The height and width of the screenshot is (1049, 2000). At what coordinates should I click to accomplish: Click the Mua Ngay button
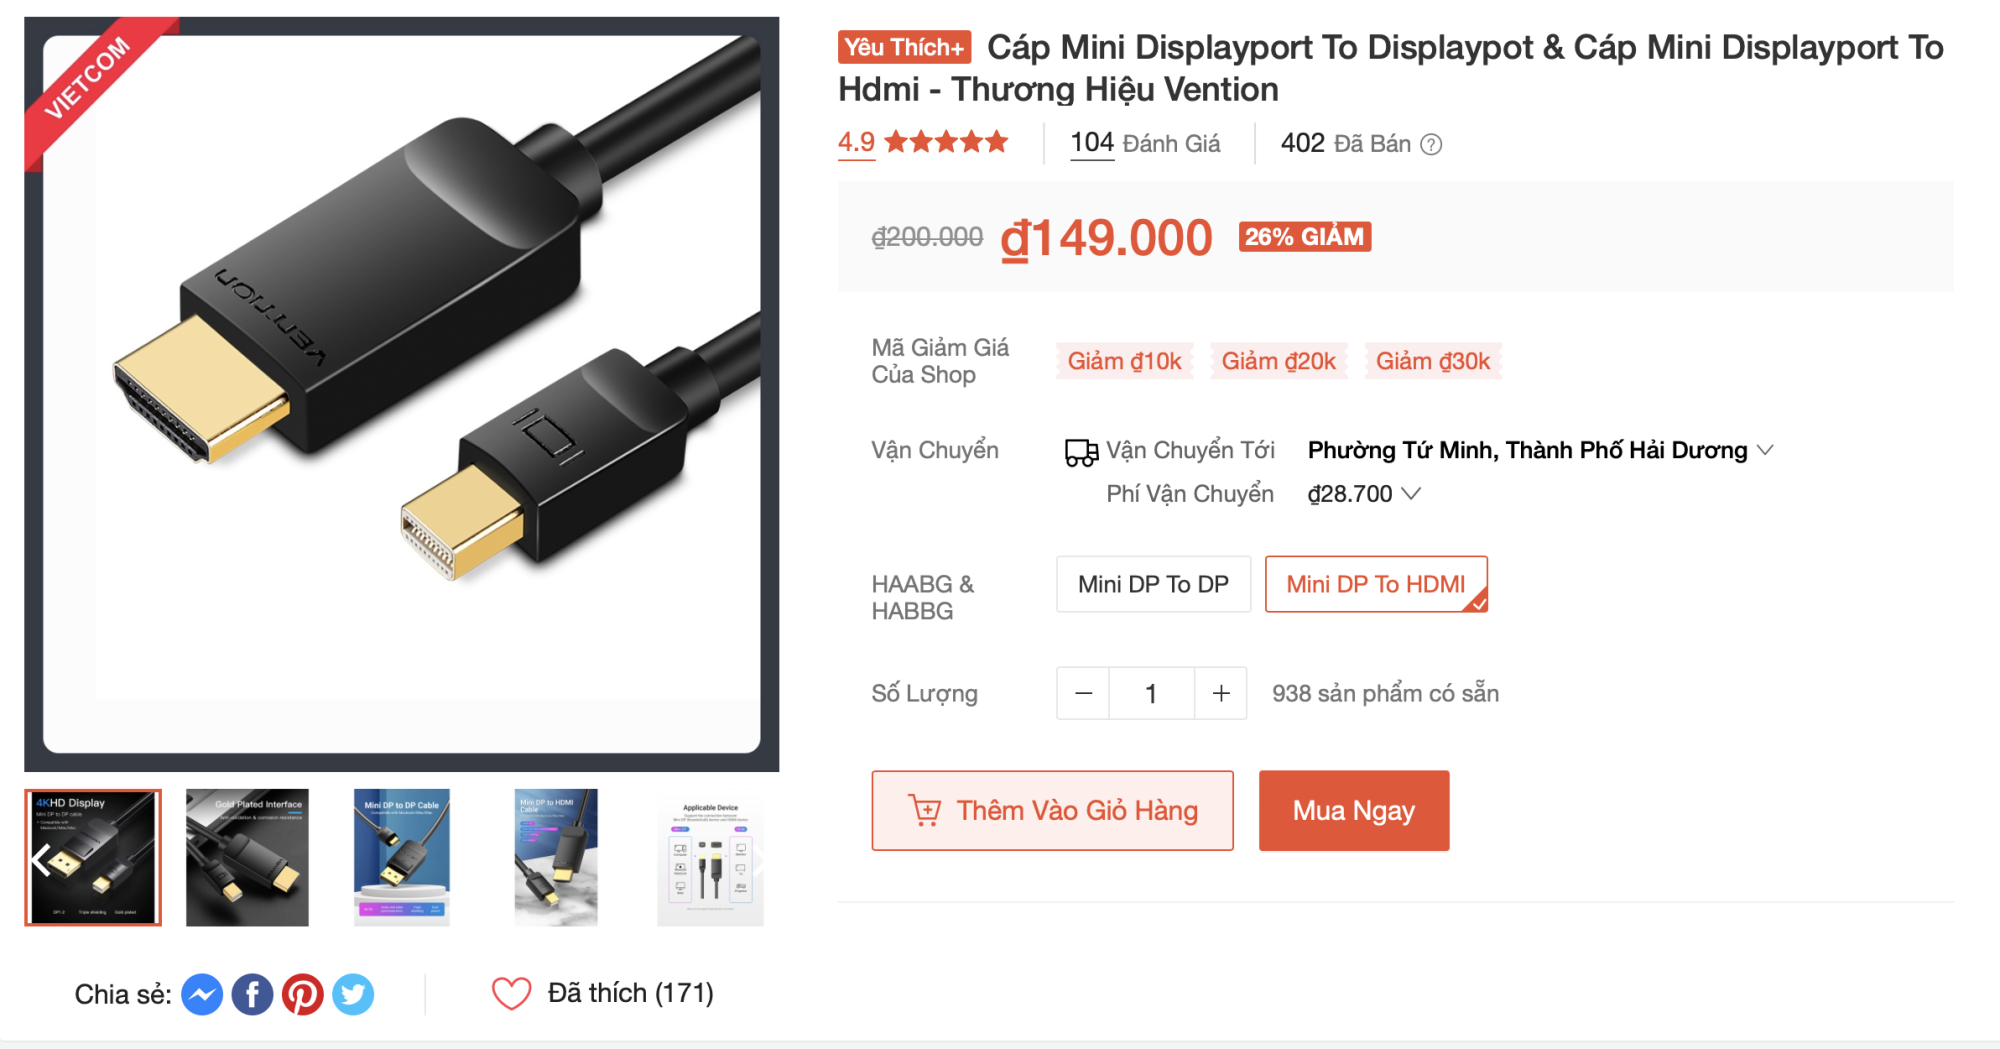click(1354, 810)
